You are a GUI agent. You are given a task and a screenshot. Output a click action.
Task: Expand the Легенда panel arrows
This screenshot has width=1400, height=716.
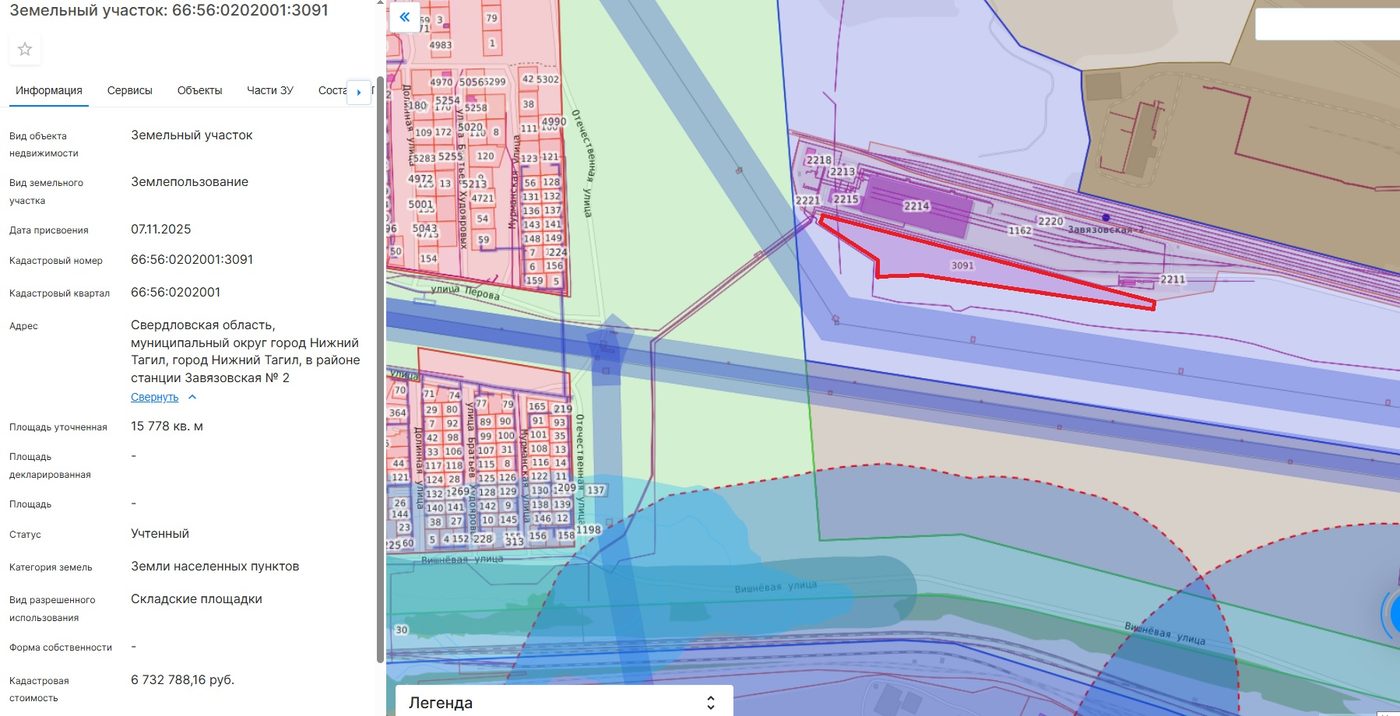coord(711,703)
